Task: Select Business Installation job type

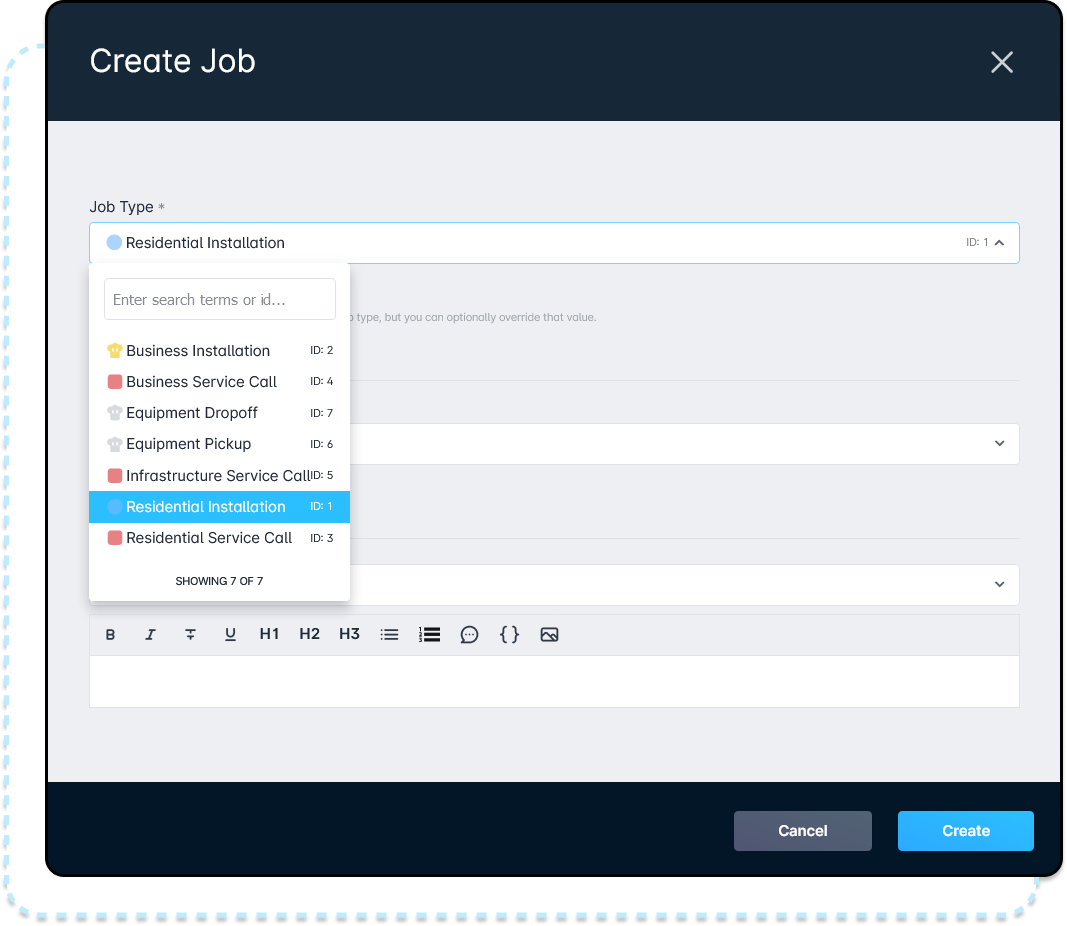Action: pyautogui.click(x=220, y=350)
